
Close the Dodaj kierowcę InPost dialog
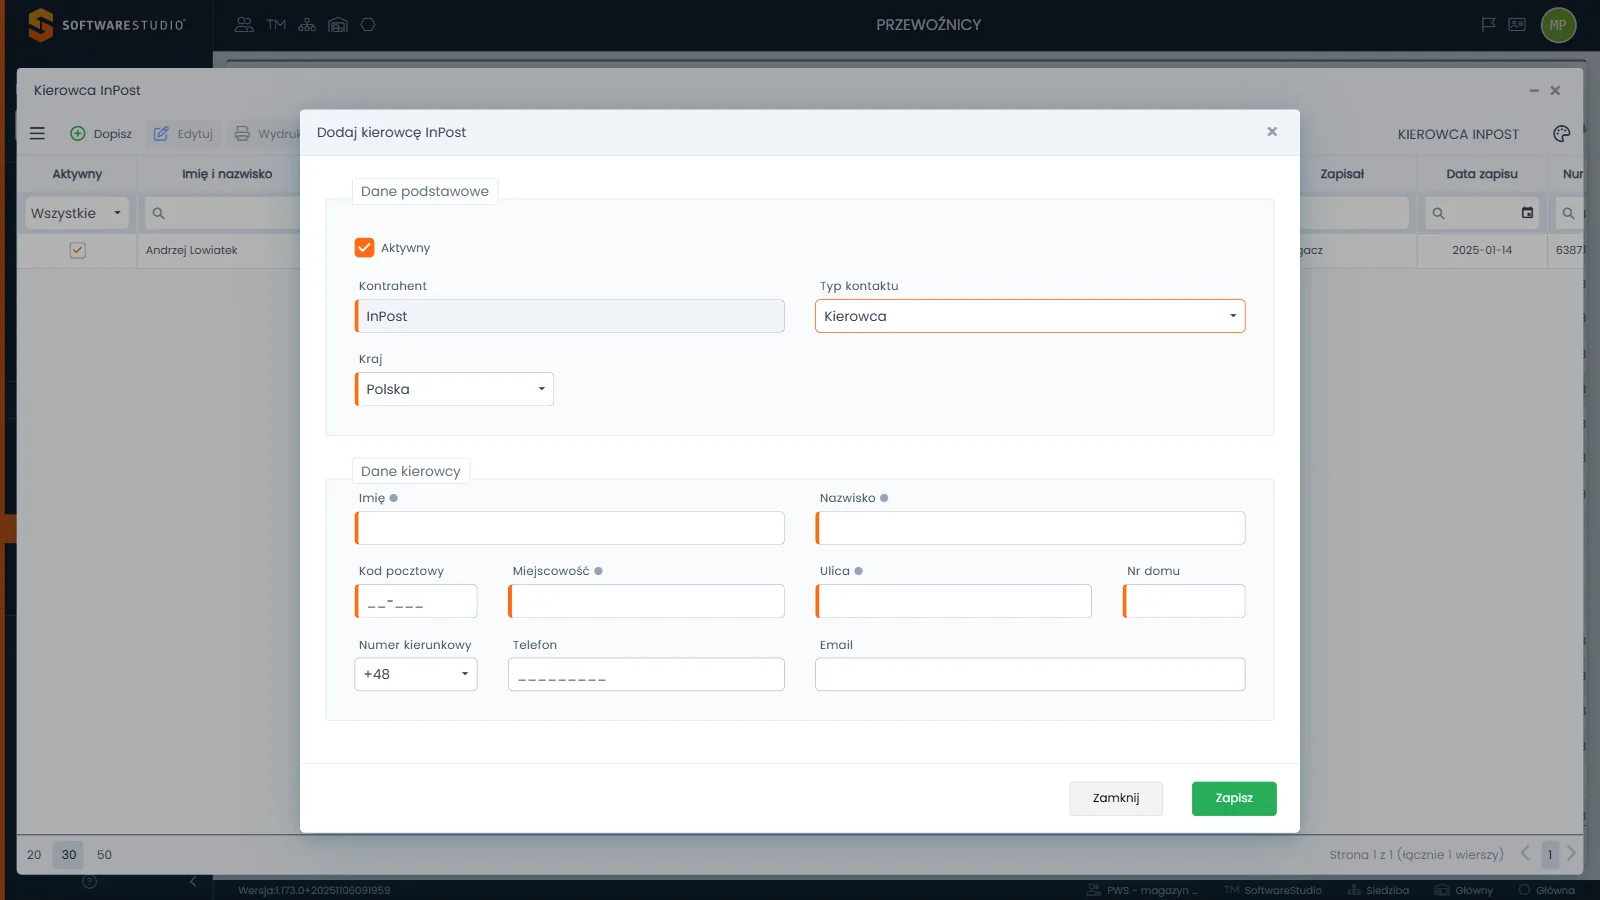[1272, 132]
